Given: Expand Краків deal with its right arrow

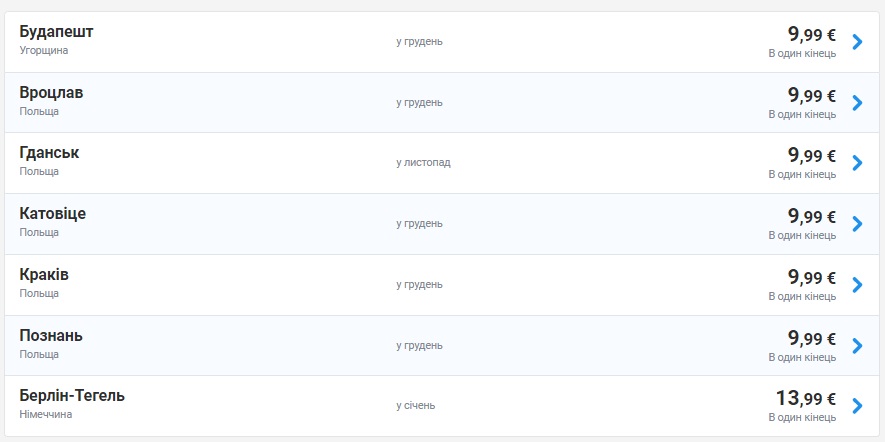Looking at the screenshot, I should [857, 285].
